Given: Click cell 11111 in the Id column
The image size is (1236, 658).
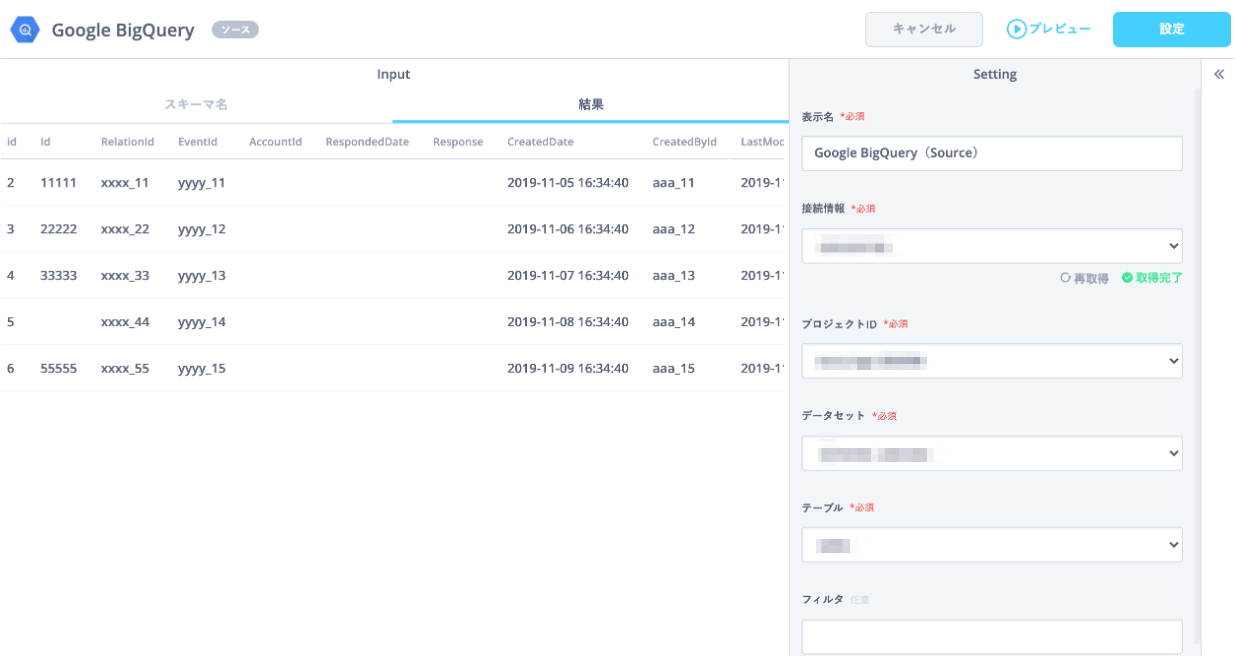Looking at the screenshot, I should click(58, 183).
